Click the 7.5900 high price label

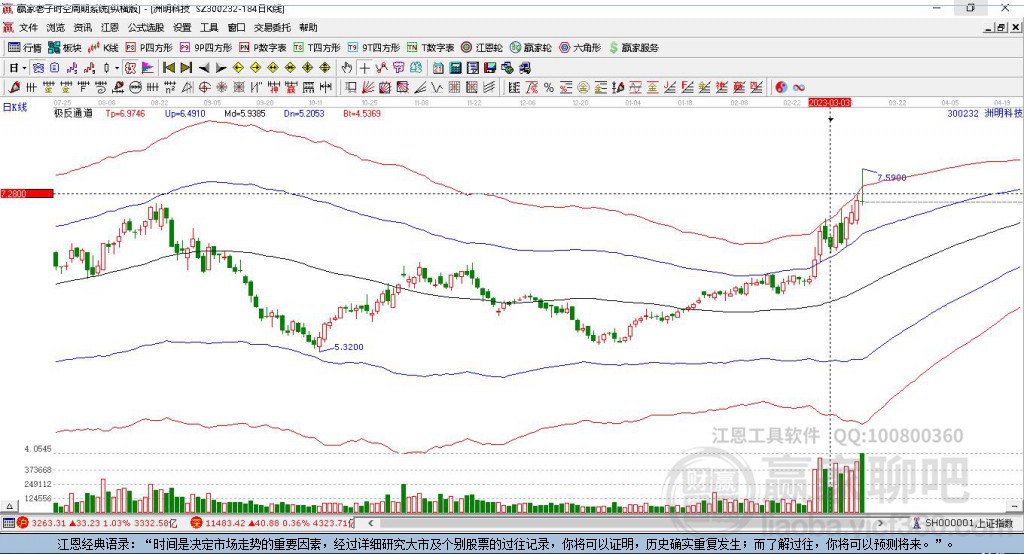click(x=891, y=178)
